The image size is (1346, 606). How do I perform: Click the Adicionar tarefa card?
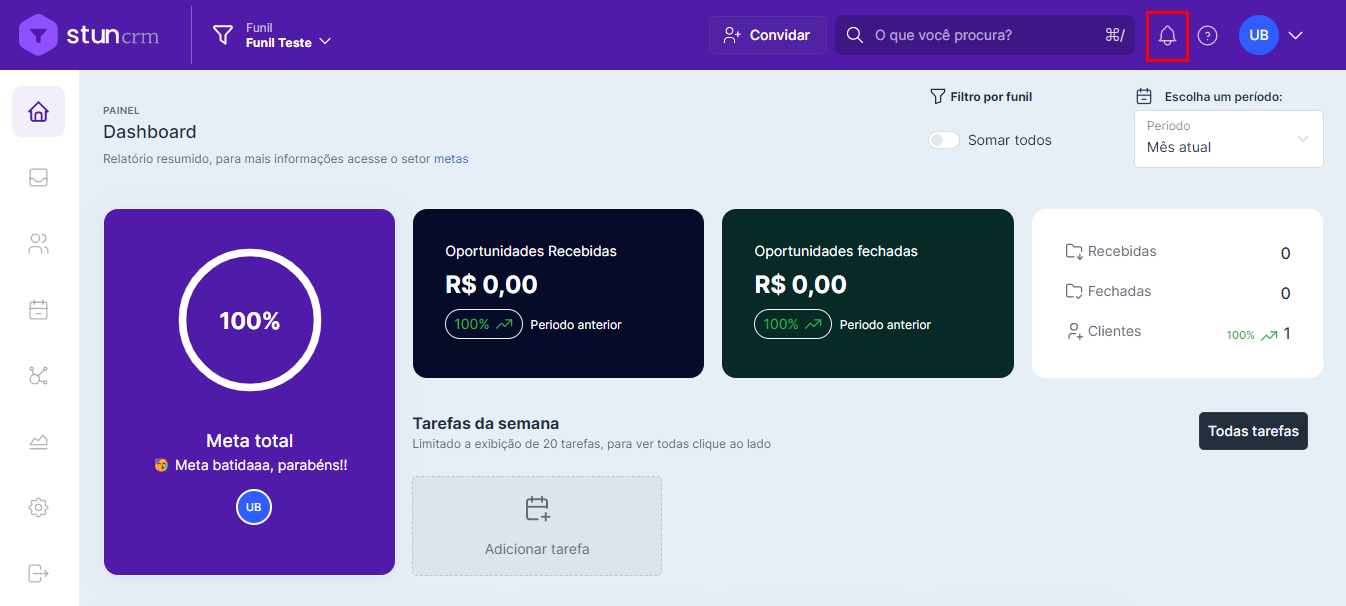(x=537, y=526)
